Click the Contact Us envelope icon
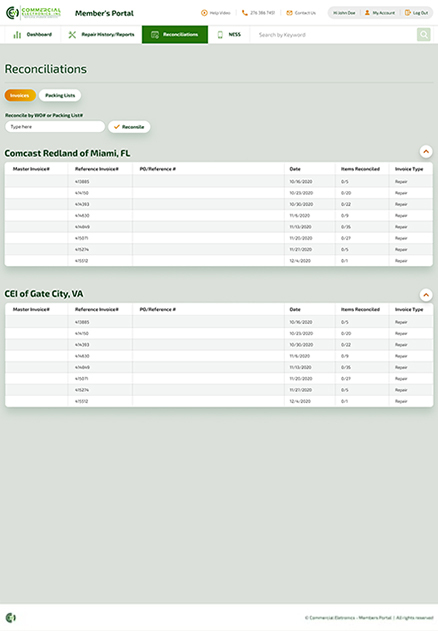Image resolution: width=438 pixels, height=631 pixels. (289, 13)
